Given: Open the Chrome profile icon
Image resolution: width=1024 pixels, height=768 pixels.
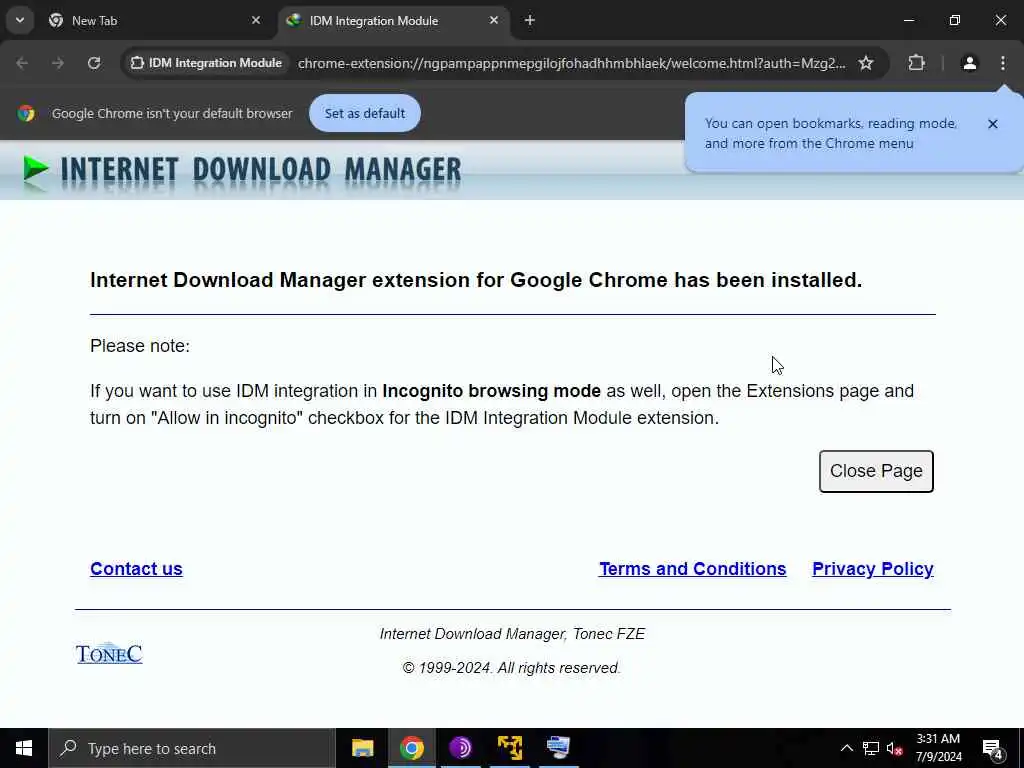Looking at the screenshot, I should (x=970, y=63).
